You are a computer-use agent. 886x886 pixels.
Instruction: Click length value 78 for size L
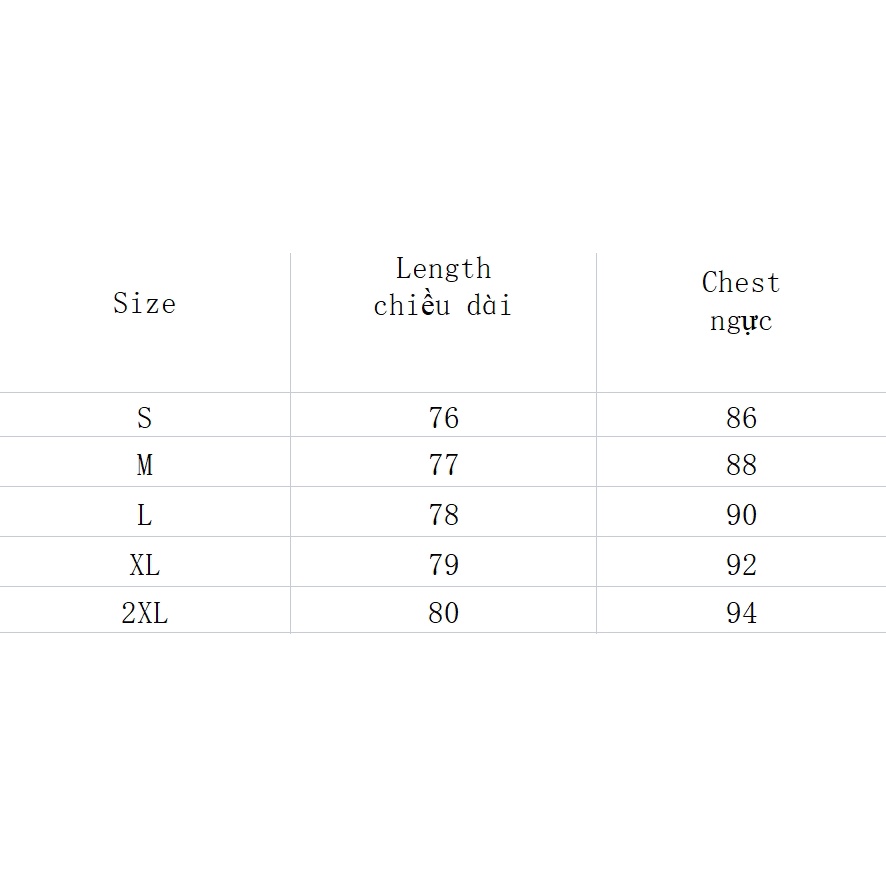[x=444, y=512]
